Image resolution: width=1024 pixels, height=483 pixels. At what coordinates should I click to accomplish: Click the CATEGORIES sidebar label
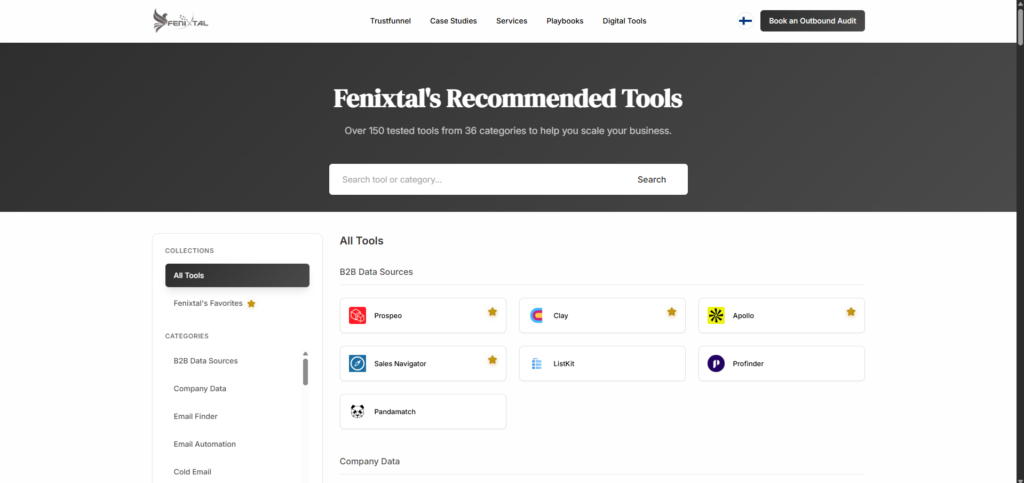pyautogui.click(x=187, y=336)
